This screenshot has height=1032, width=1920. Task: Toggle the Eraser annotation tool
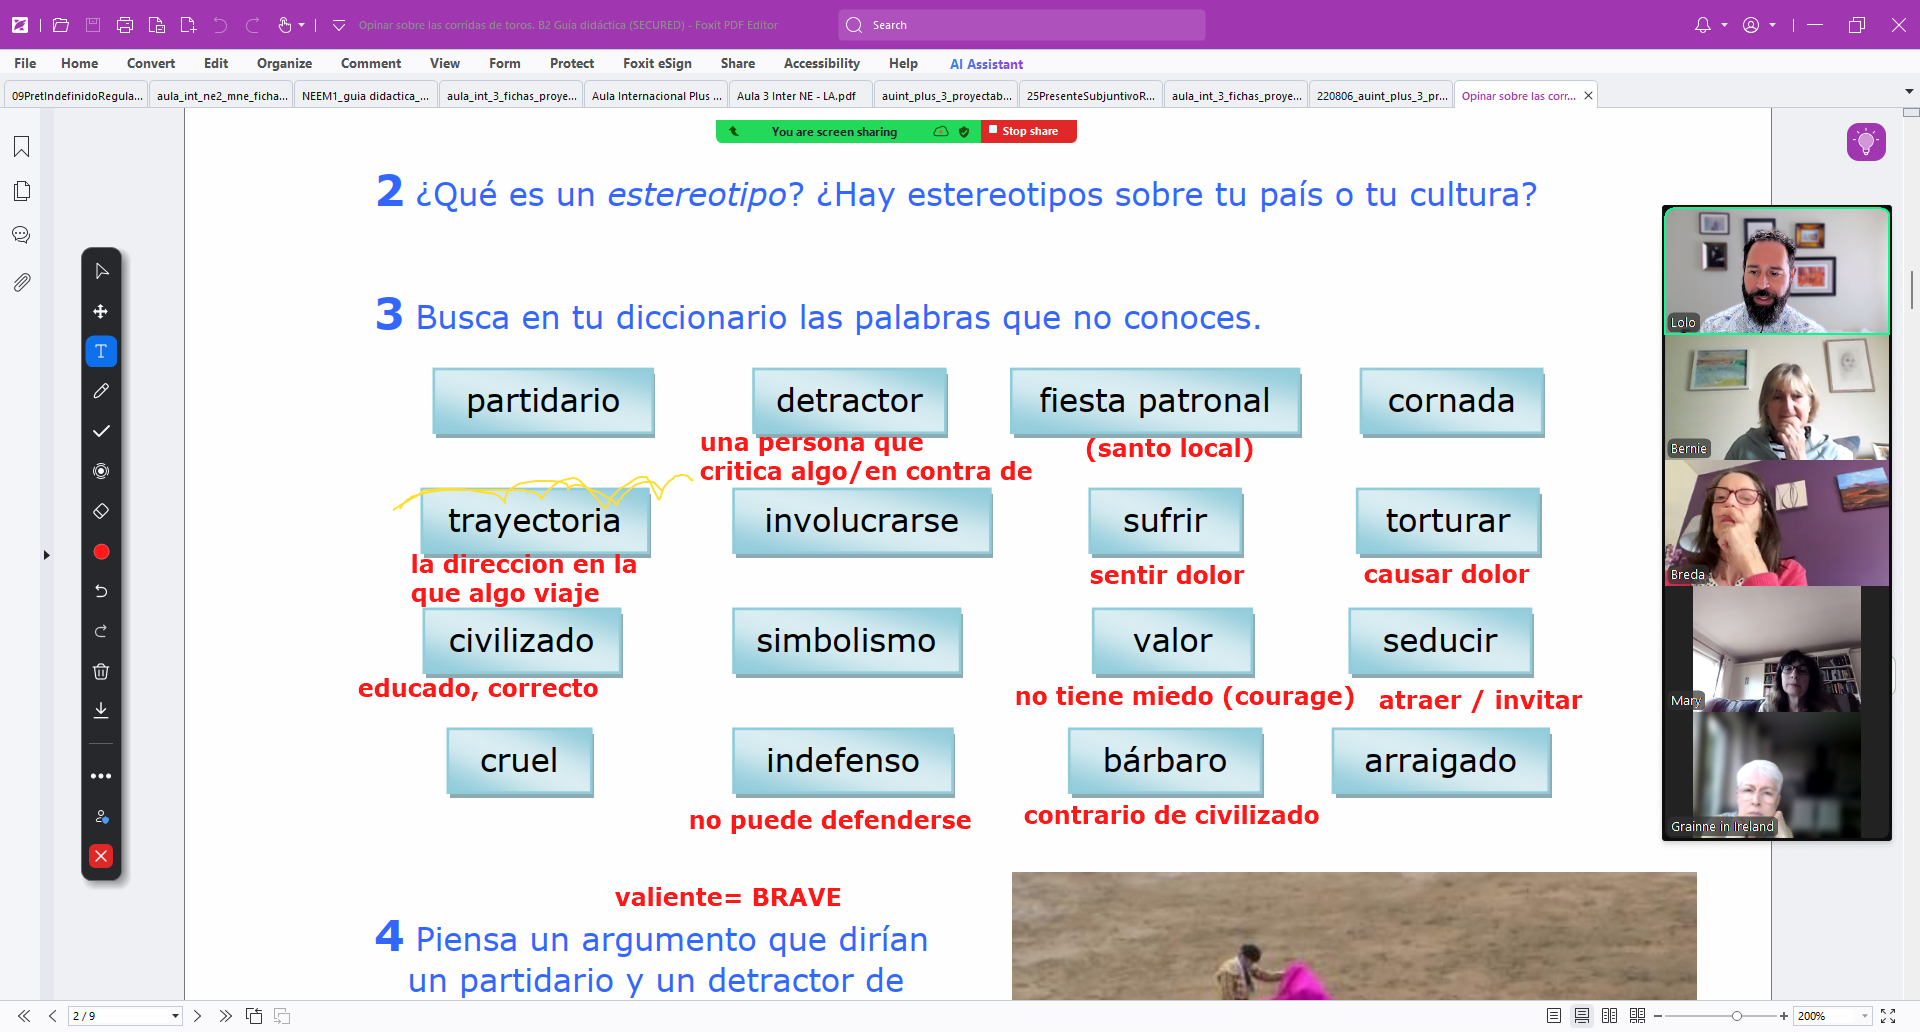[x=101, y=511]
